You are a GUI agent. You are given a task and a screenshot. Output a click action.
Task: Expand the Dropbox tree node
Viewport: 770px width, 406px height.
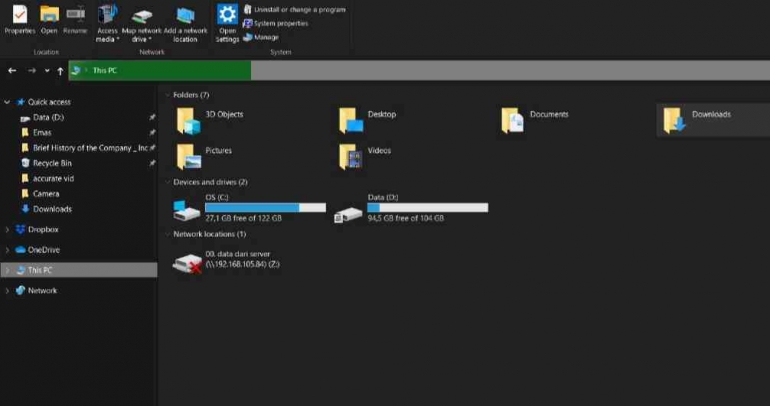pos(7,229)
